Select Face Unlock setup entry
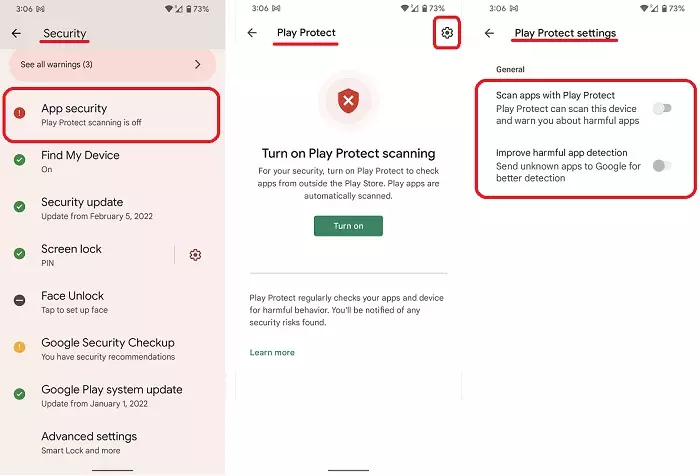This screenshot has width=700, height=476. (x=112, y=302)
